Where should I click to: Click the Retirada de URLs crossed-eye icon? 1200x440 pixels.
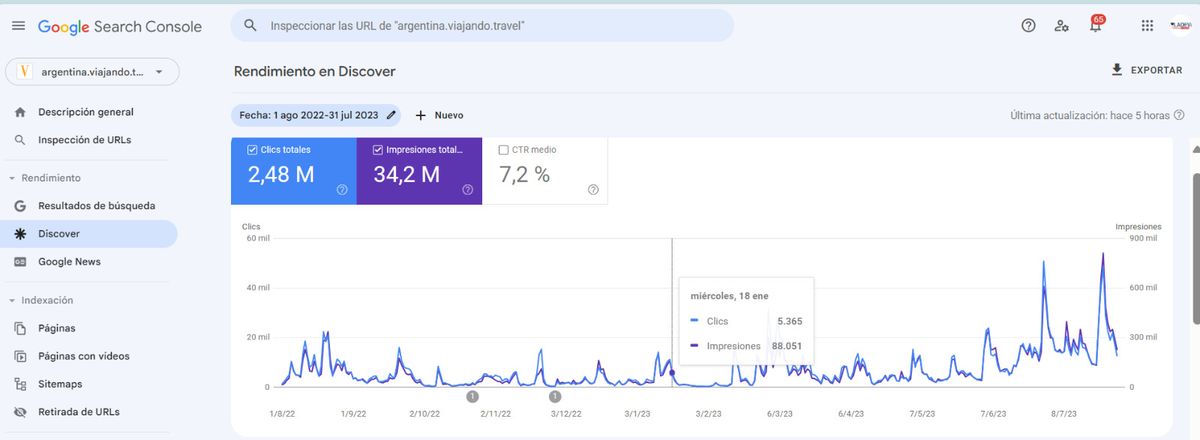click(x=20, y=412)
